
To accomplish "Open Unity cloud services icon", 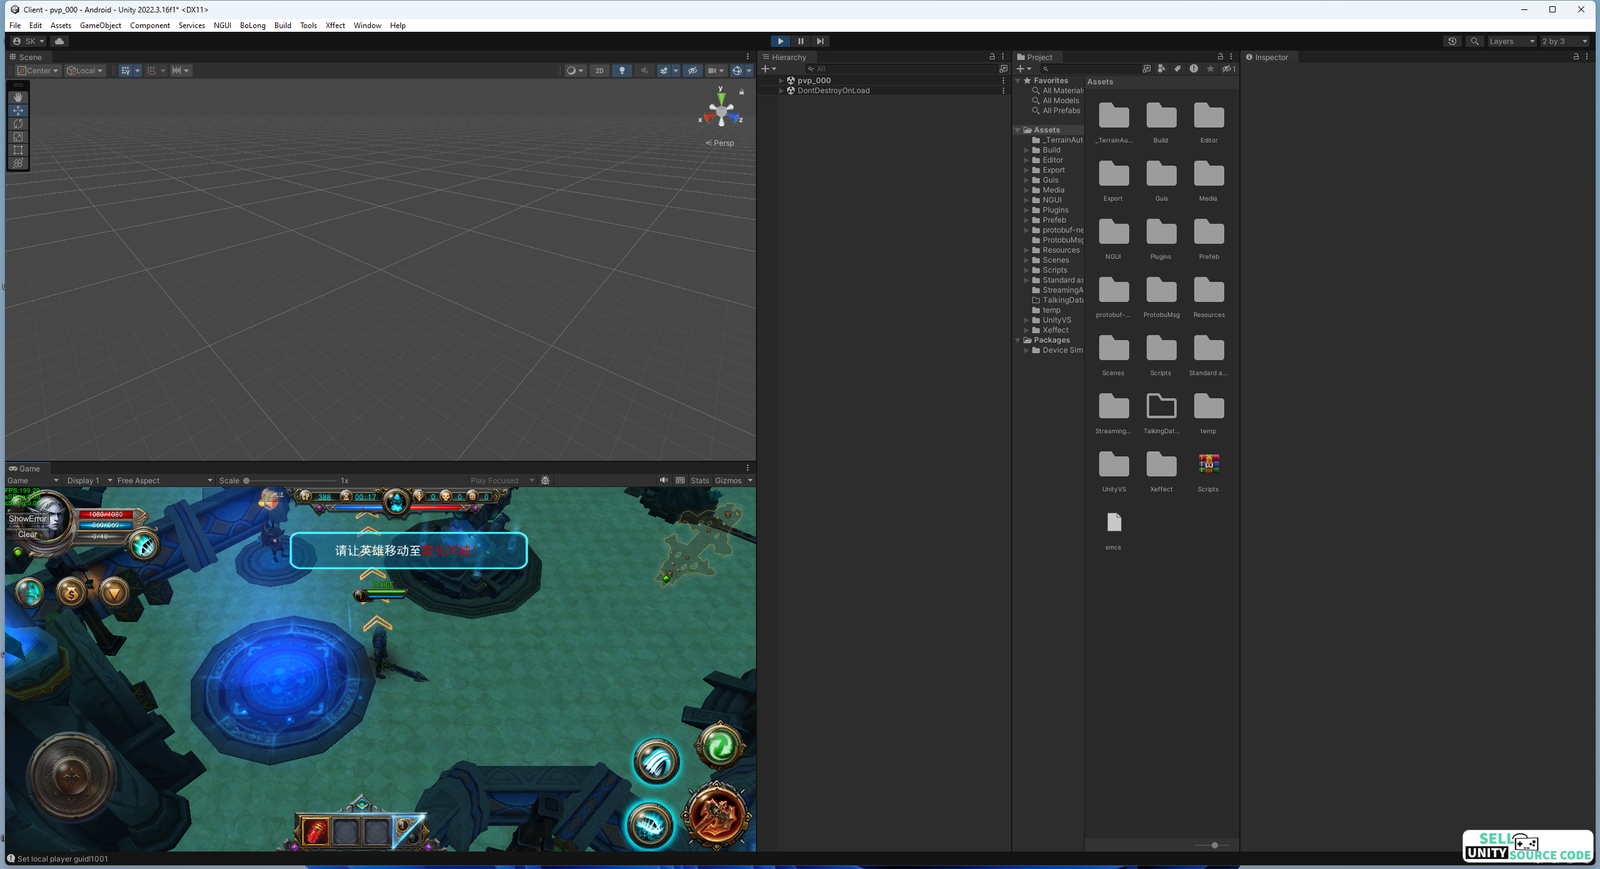I will coord(59,41).
